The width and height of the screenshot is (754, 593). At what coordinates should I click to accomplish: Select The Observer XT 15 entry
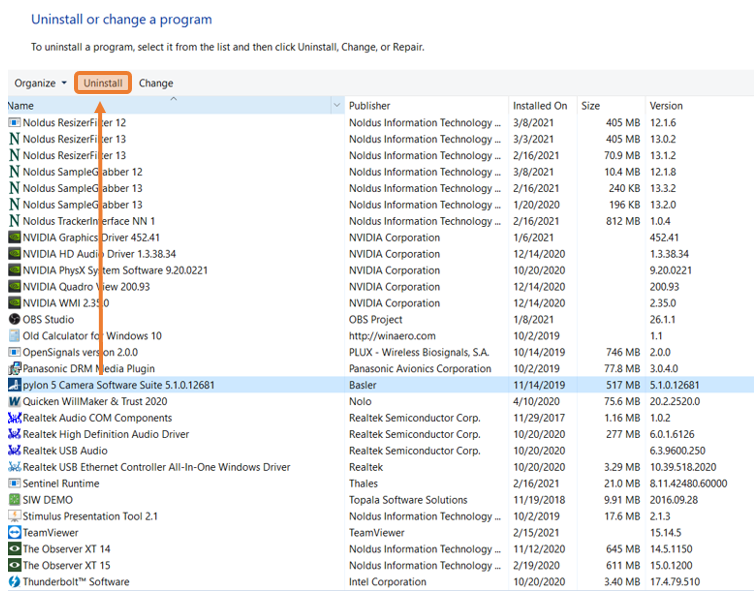pos(66,565)
